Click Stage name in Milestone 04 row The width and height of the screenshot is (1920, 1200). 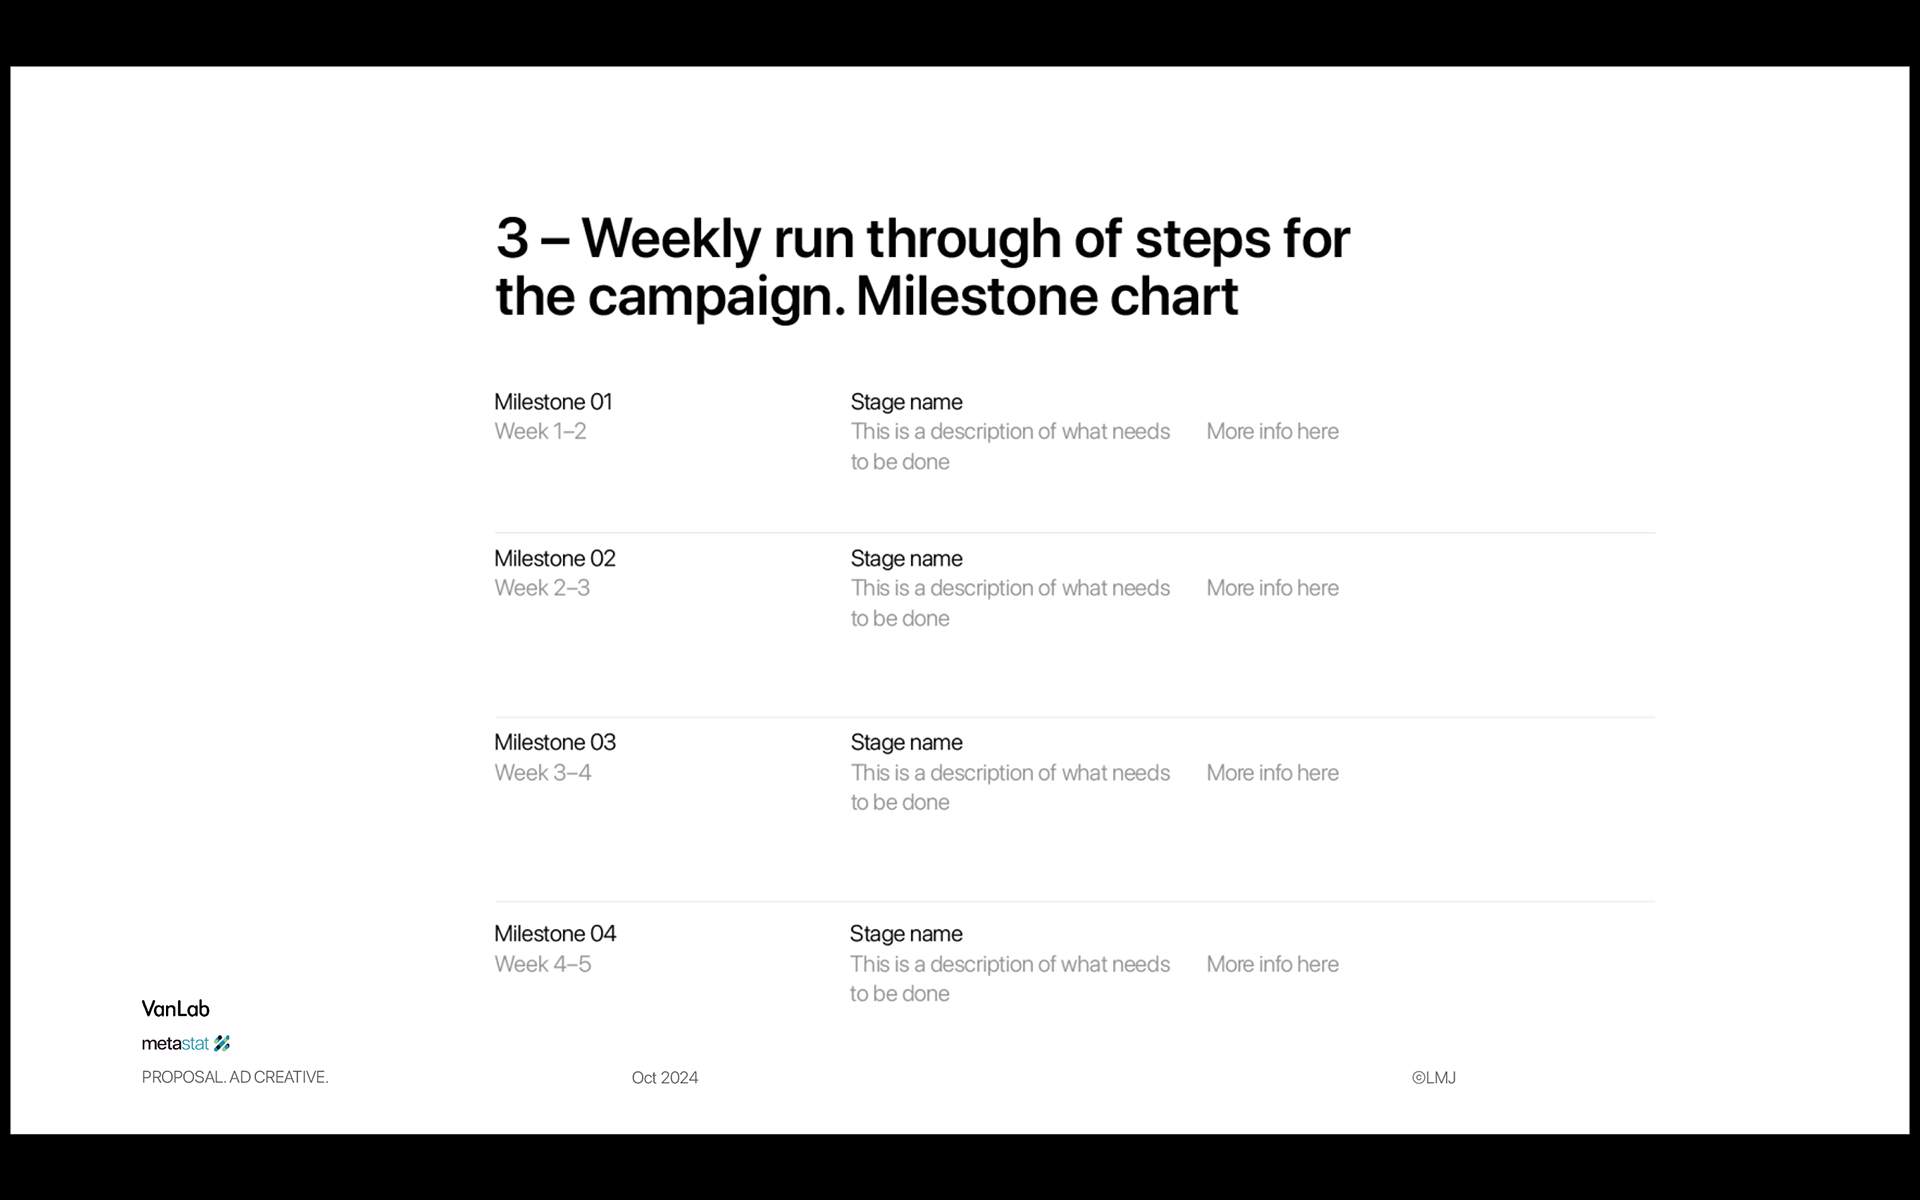[x=906, y=933]
